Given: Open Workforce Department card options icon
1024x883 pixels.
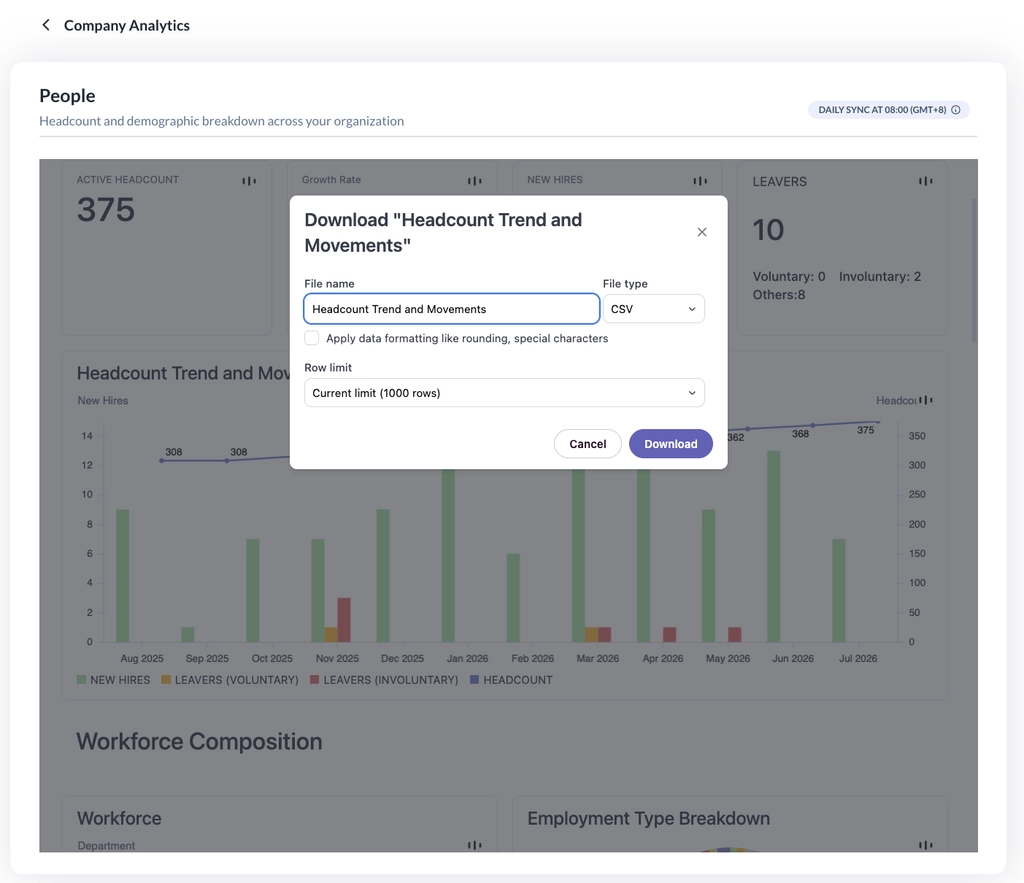Looking at the screenshot, I should tap(474, 845).
